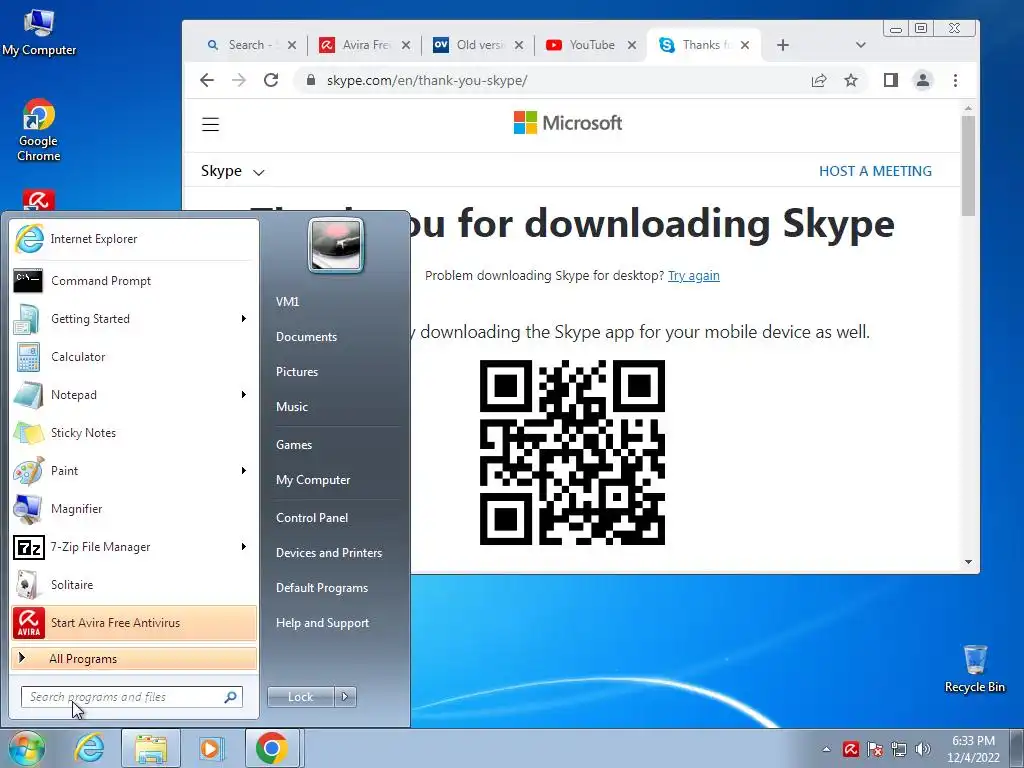Open Chrome tab search chevron
The image size is (1024, 768).
[861, 45]
